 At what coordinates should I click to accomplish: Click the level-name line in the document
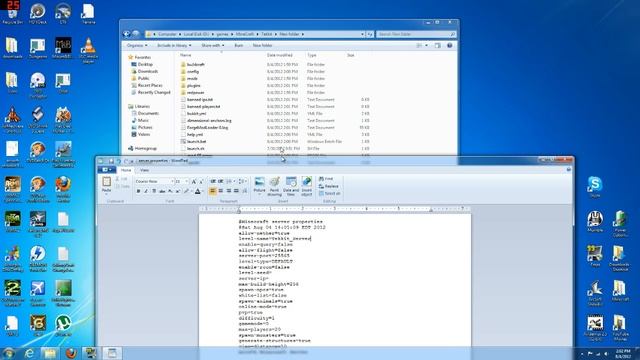[275, 238]
